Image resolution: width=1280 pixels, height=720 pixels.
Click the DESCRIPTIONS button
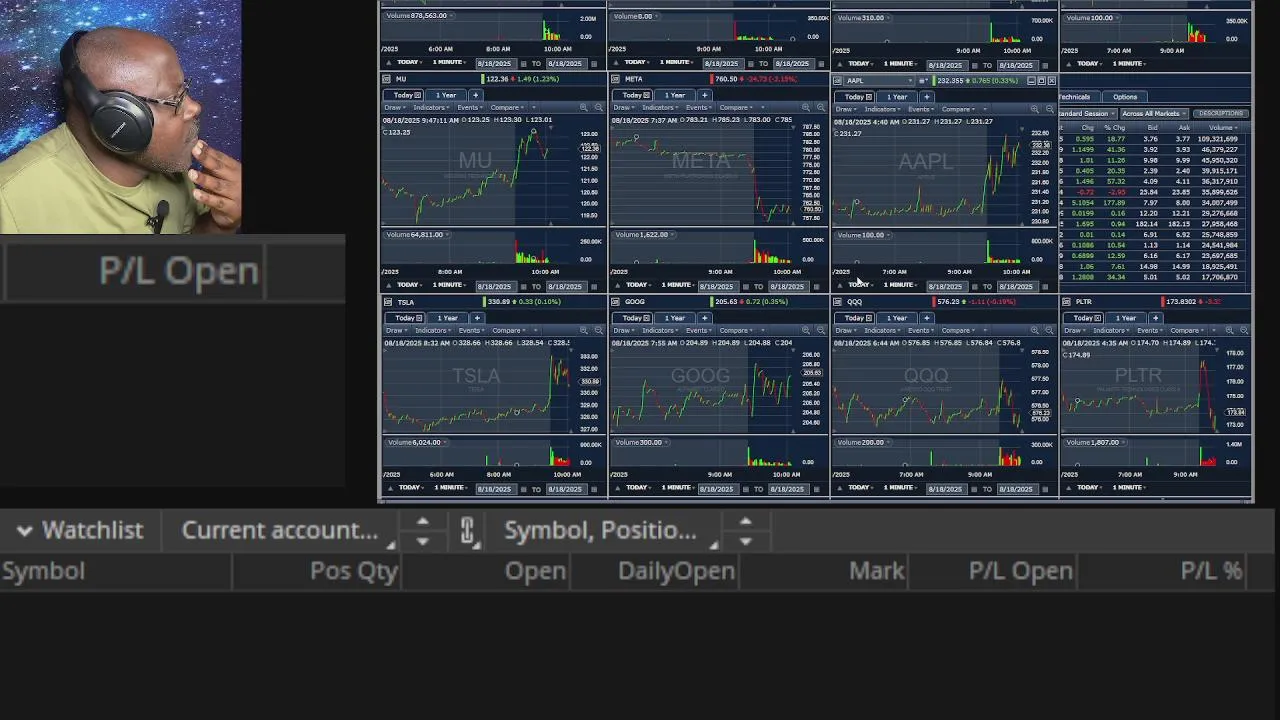pyautogui.click(x=1220, y=113)
